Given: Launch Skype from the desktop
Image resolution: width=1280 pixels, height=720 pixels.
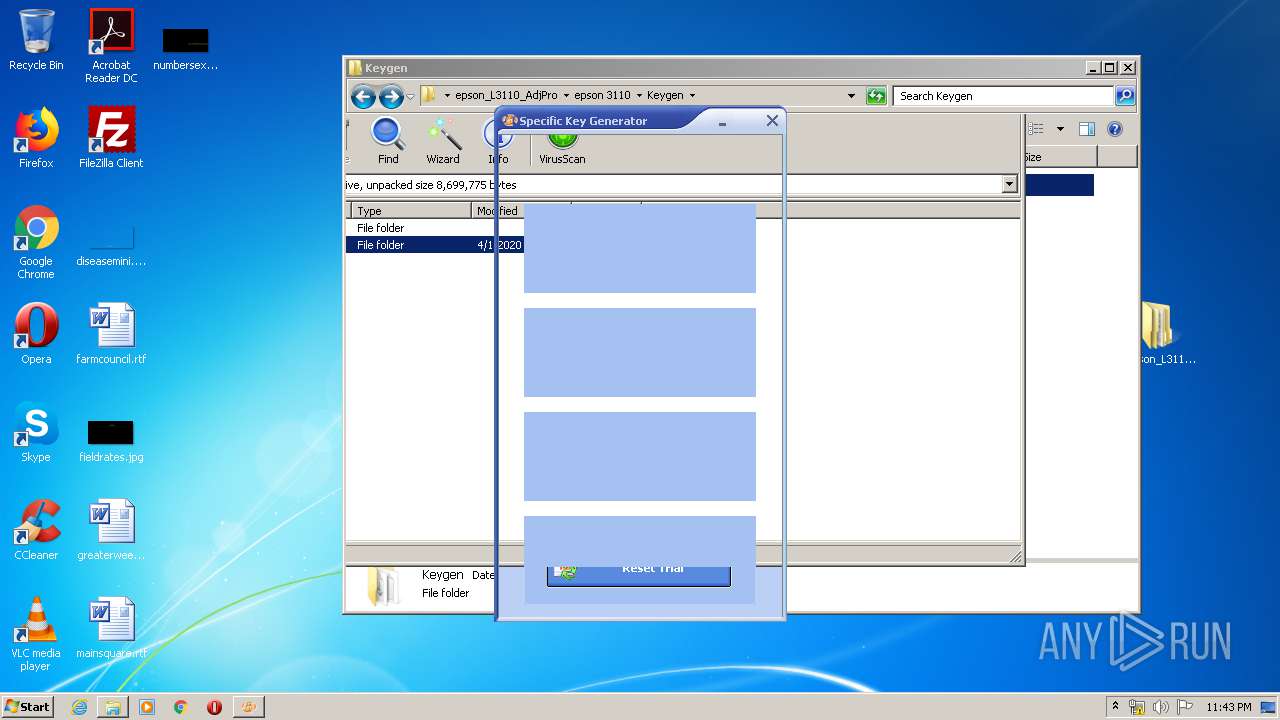Looking at the screenshot, I should [36, 432].
